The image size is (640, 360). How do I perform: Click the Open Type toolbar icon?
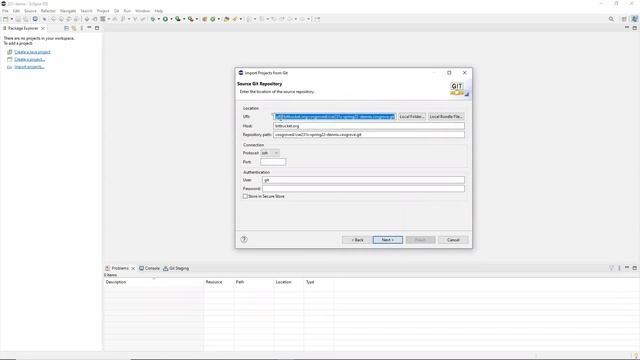click(x=227, y=19)
